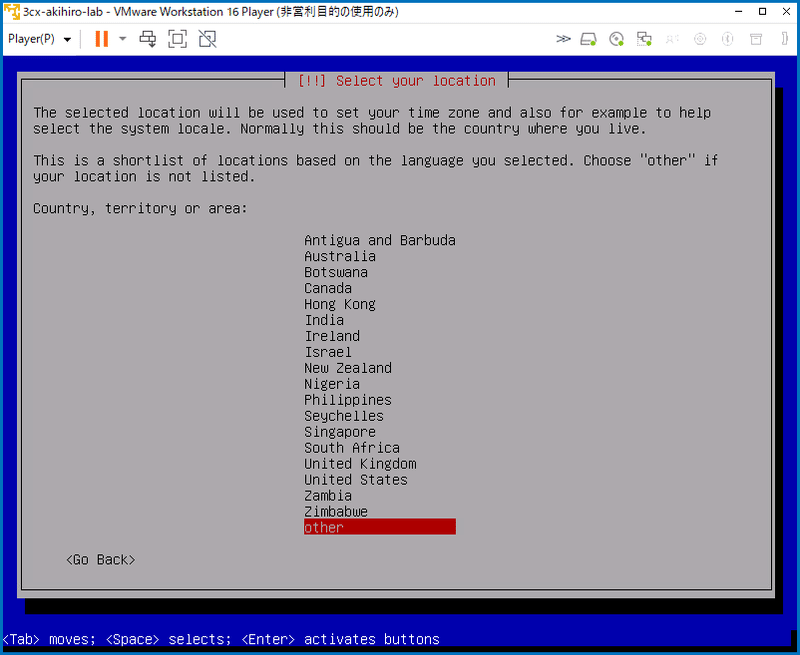Pick Hong Kong as location

tap(380, 304)
